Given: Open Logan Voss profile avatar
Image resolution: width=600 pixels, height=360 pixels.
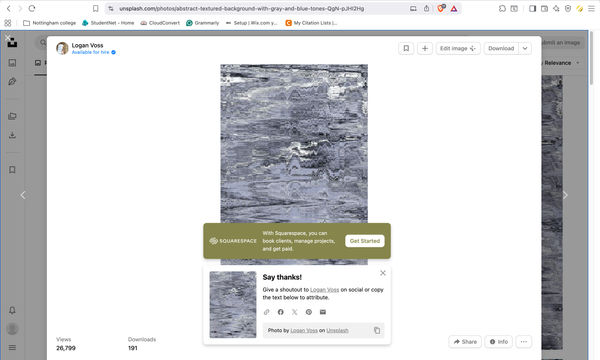Looking at the screenshot, I should 62,48.
